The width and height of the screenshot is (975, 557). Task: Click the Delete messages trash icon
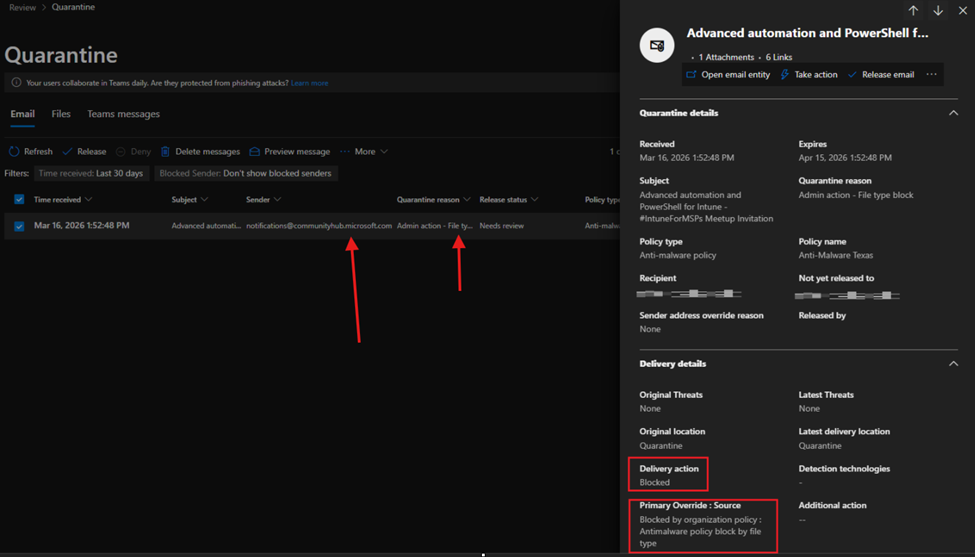pos(165,152)
